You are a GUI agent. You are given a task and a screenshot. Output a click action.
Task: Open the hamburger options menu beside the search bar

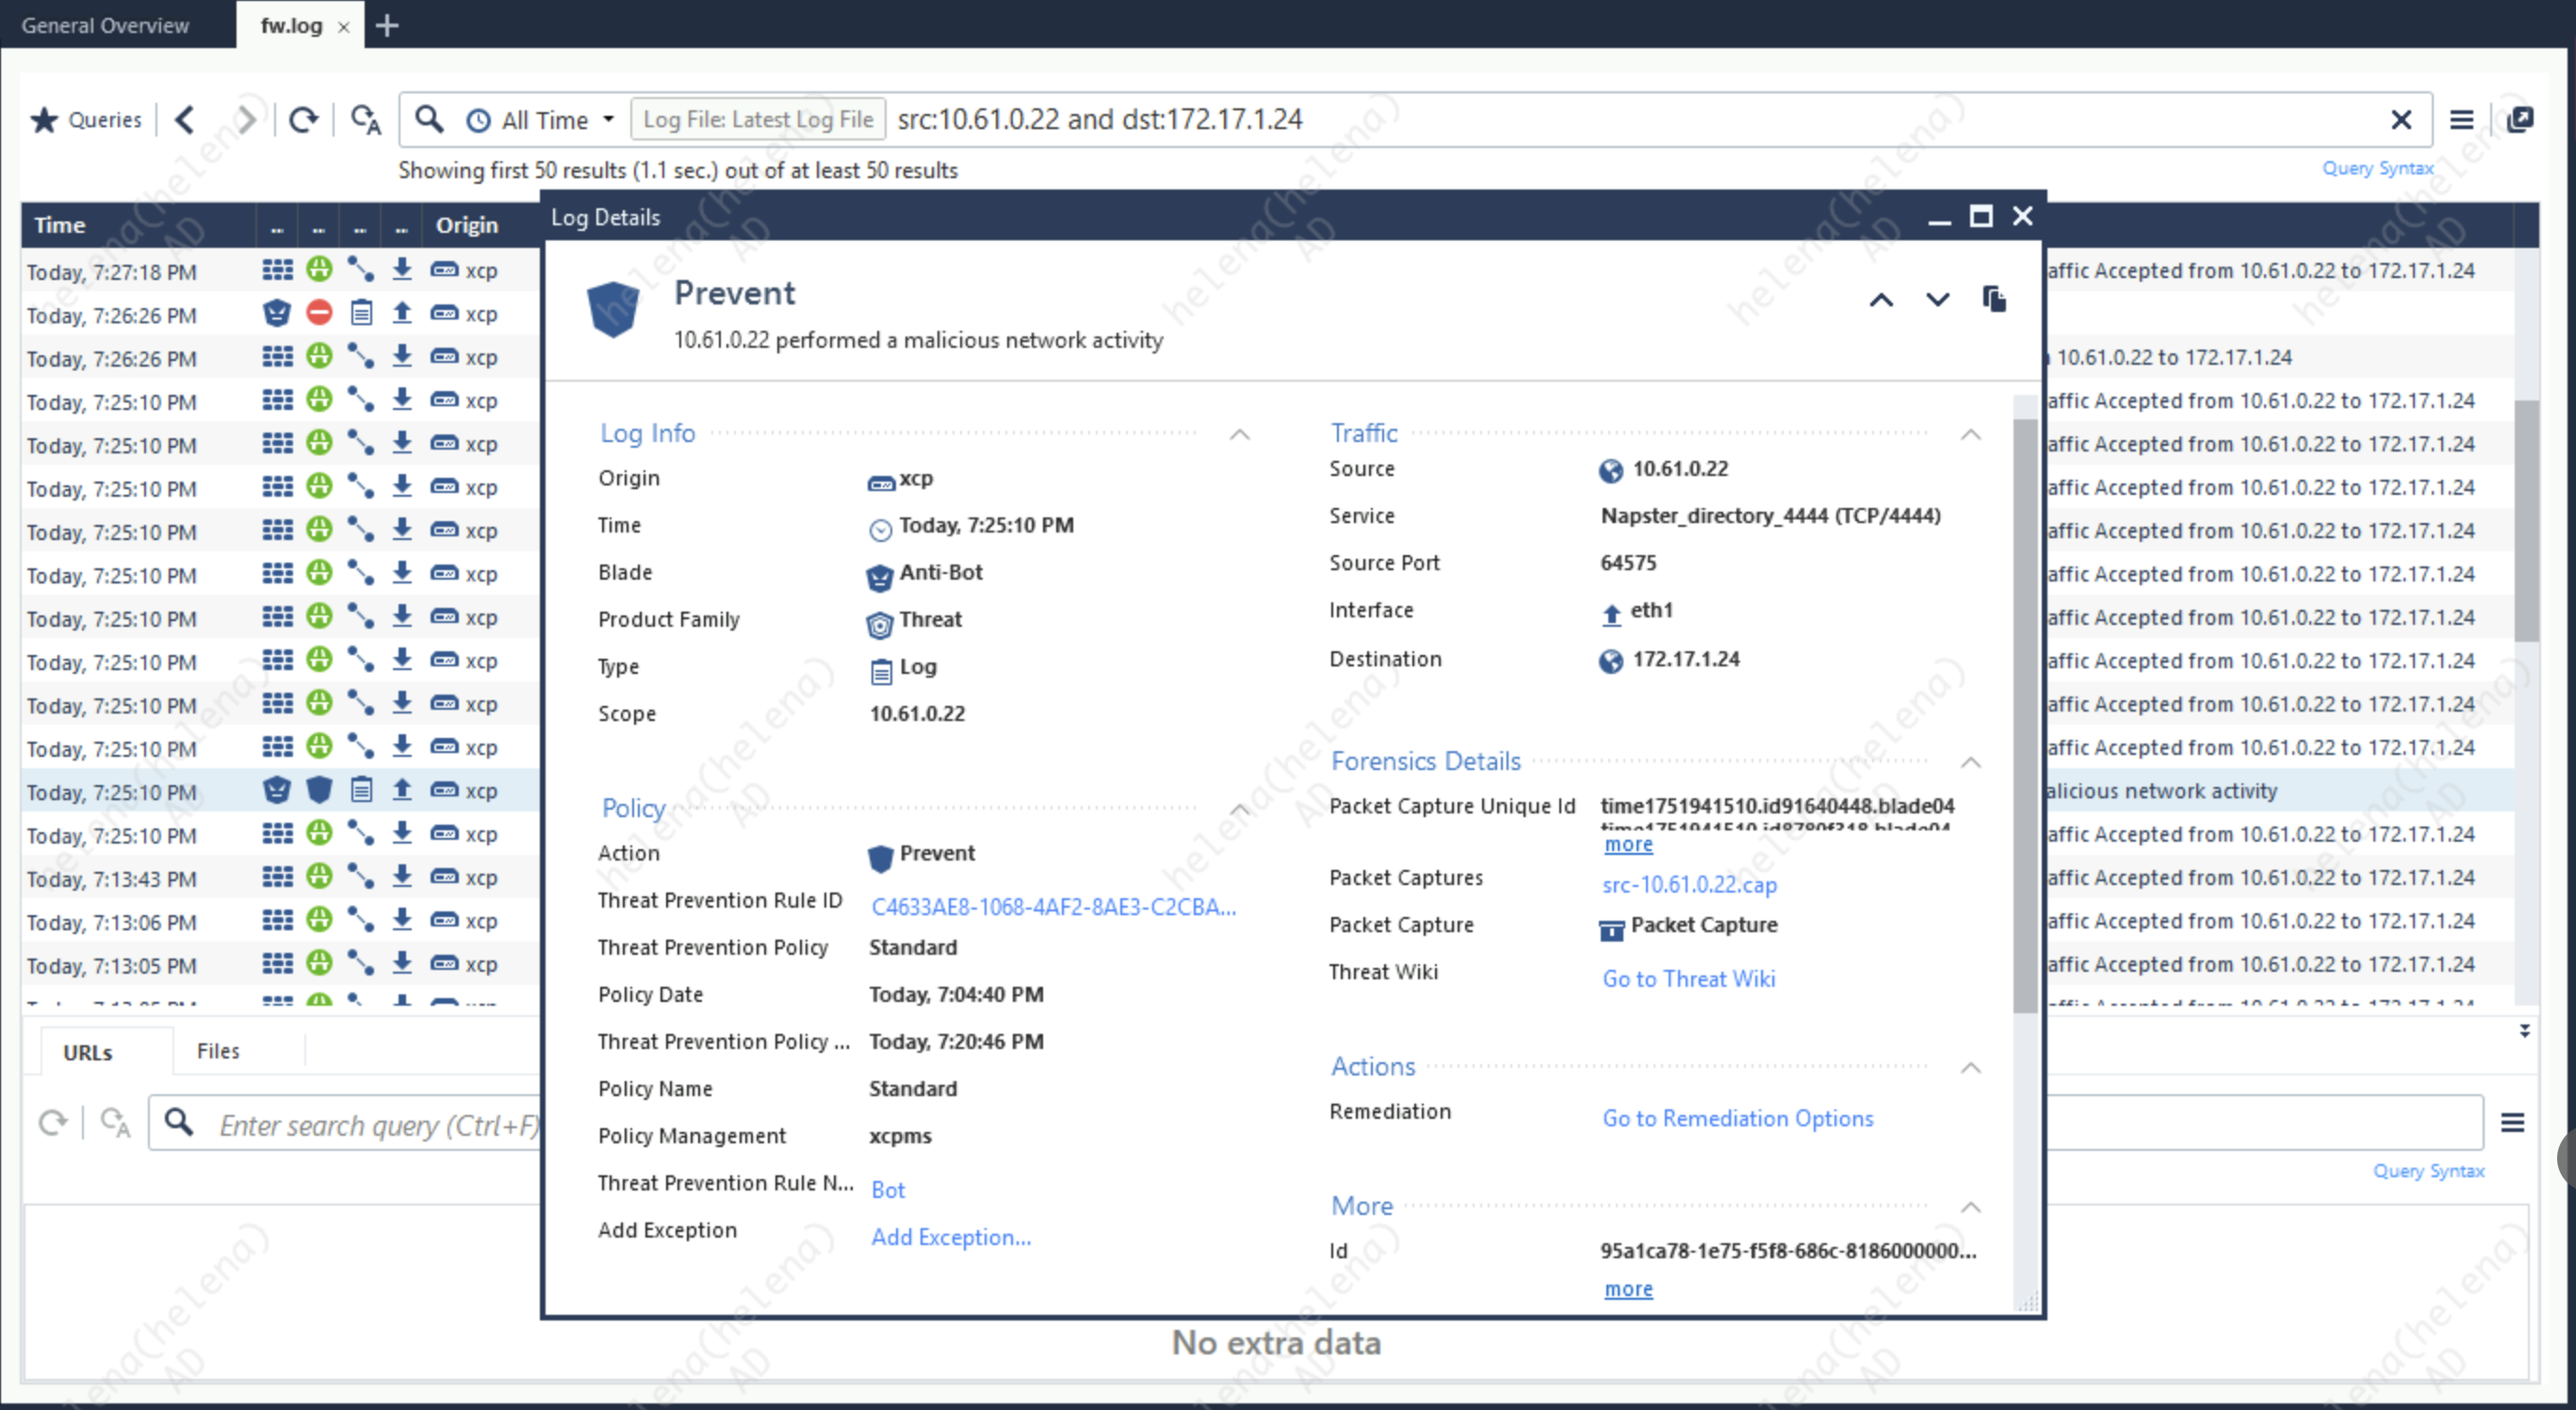[2461, 120]
